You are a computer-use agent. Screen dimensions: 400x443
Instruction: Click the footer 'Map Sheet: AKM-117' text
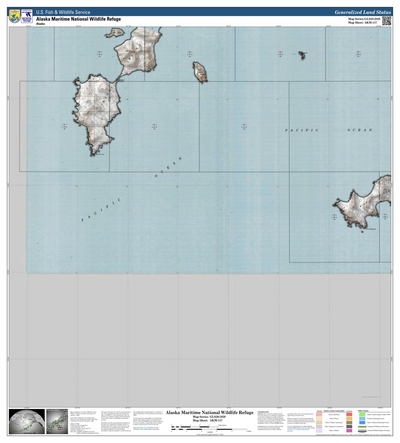[207, 420]
